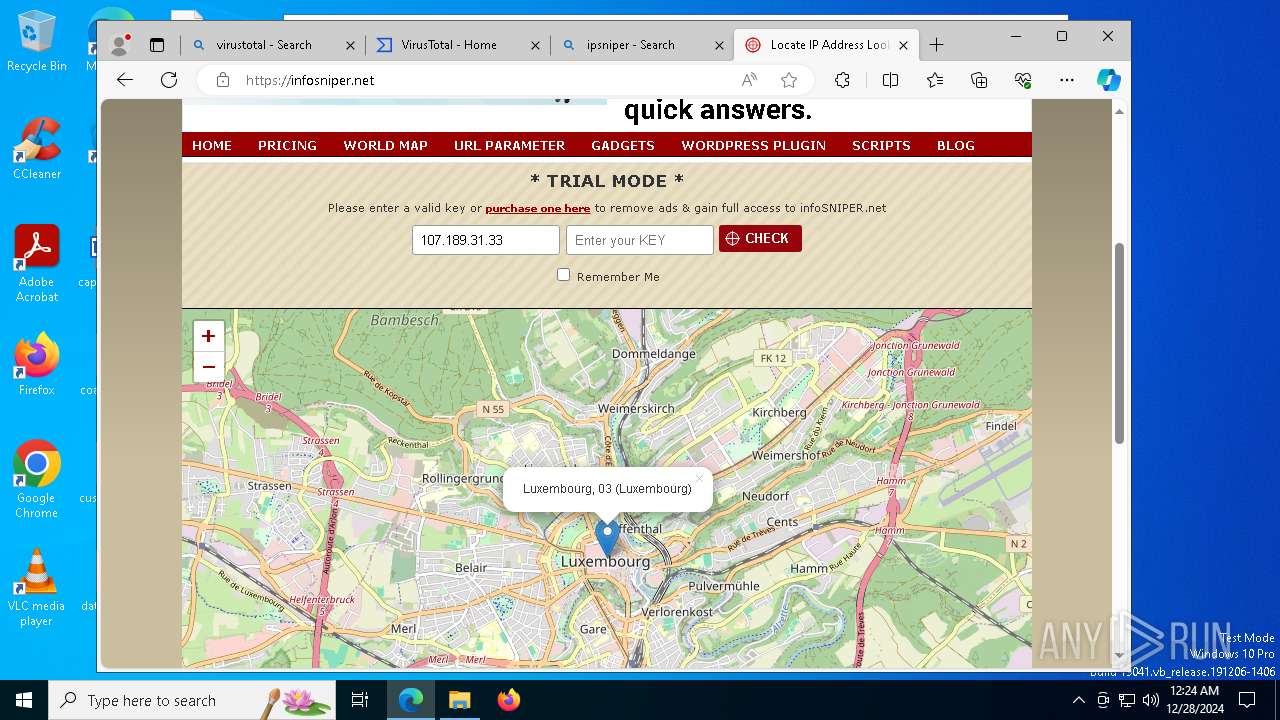This screenshot has height=720, width=1280.
Task: Open CCleaner desktop icon
Action: coord(36,150)
